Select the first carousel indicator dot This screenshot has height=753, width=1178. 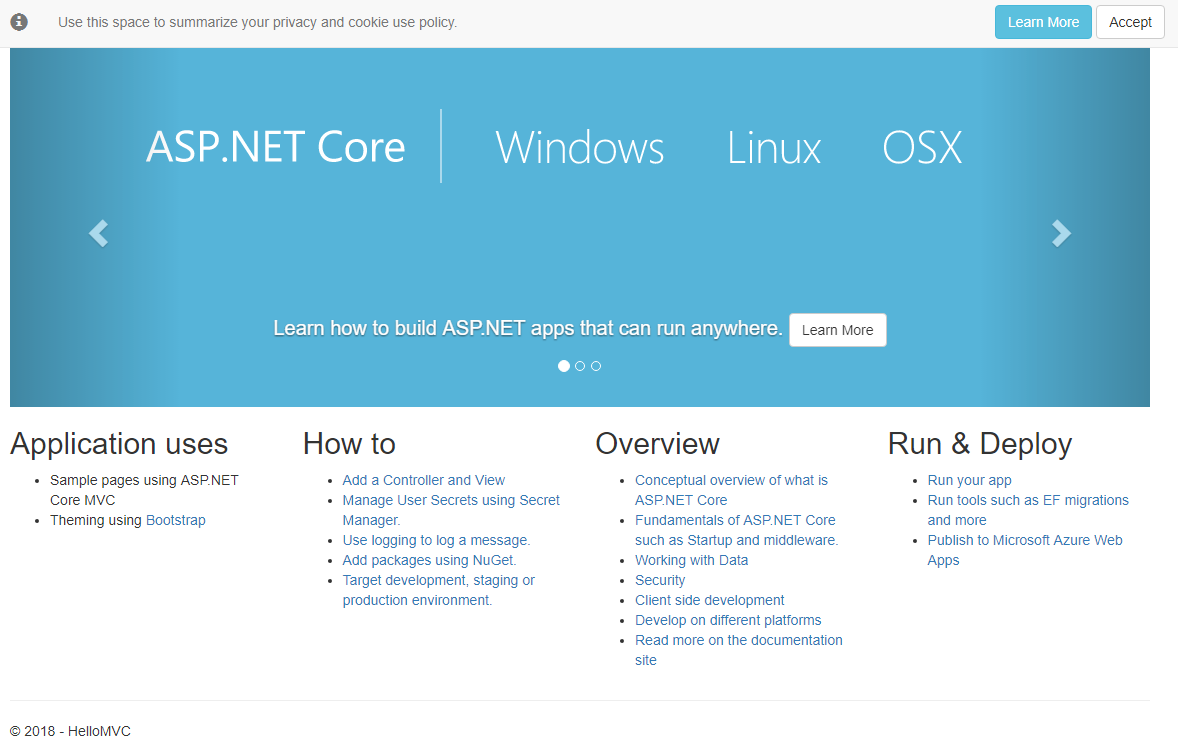coord(563,366)
